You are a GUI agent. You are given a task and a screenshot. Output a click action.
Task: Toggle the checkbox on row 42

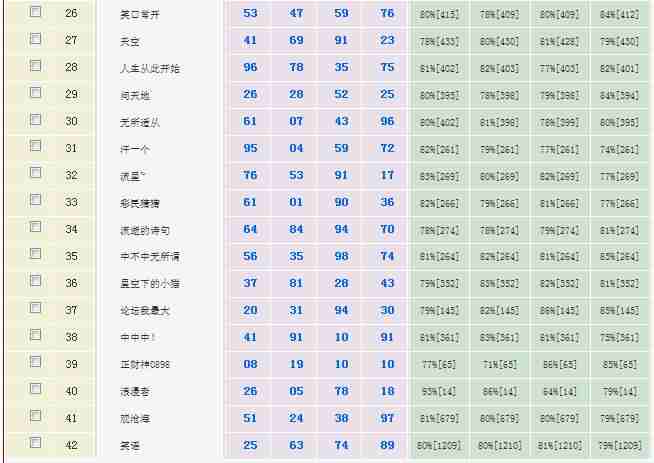click(x=36, y=443)
